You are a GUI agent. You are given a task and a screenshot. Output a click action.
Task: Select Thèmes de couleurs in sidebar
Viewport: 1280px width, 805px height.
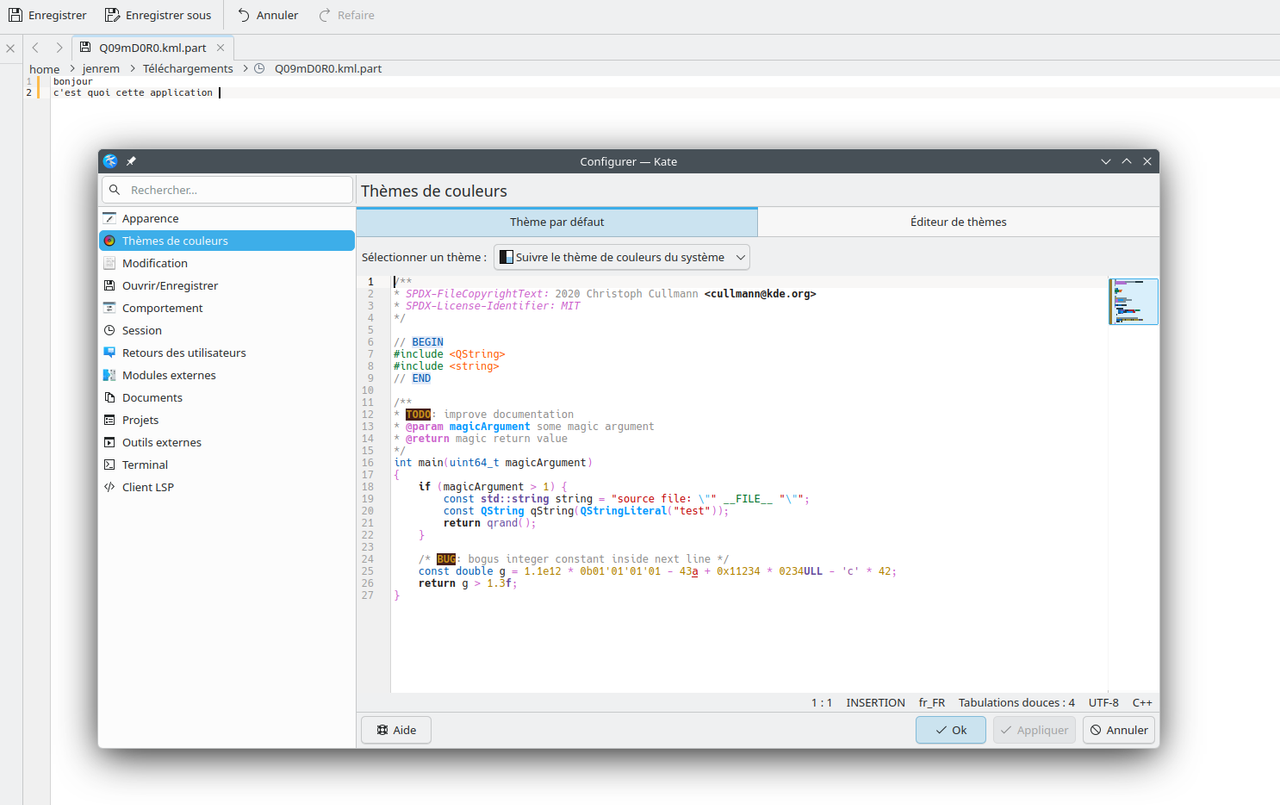[227, 241]
